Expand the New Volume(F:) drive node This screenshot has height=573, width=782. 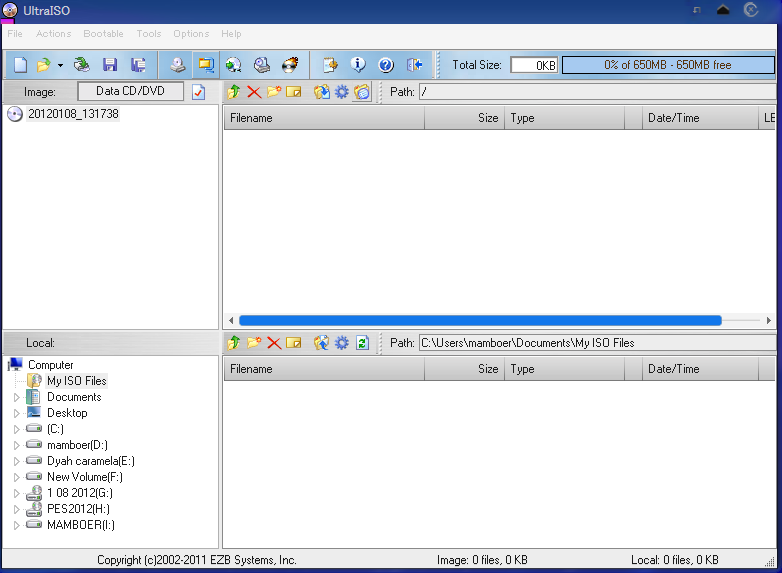[16, 477]
